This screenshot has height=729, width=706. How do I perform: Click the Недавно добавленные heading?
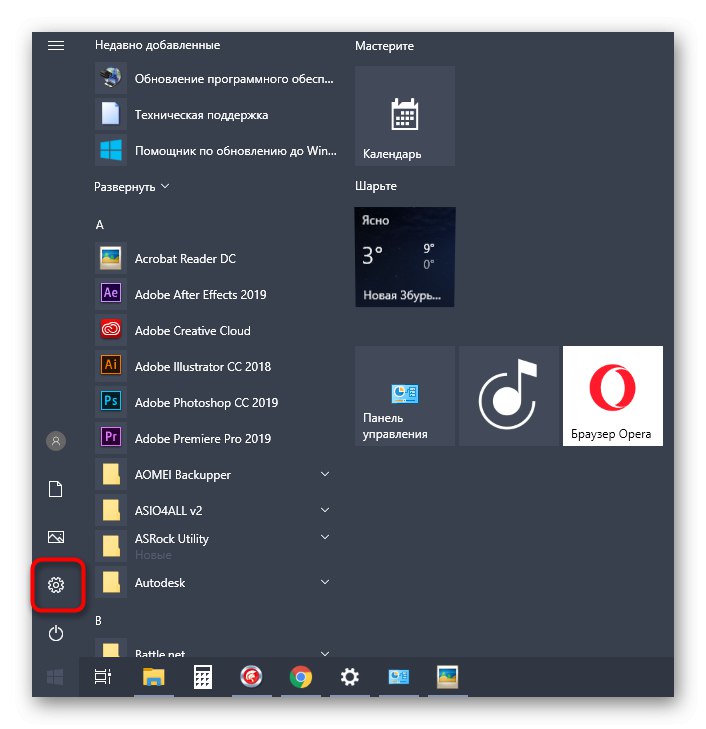click(158, 45)
